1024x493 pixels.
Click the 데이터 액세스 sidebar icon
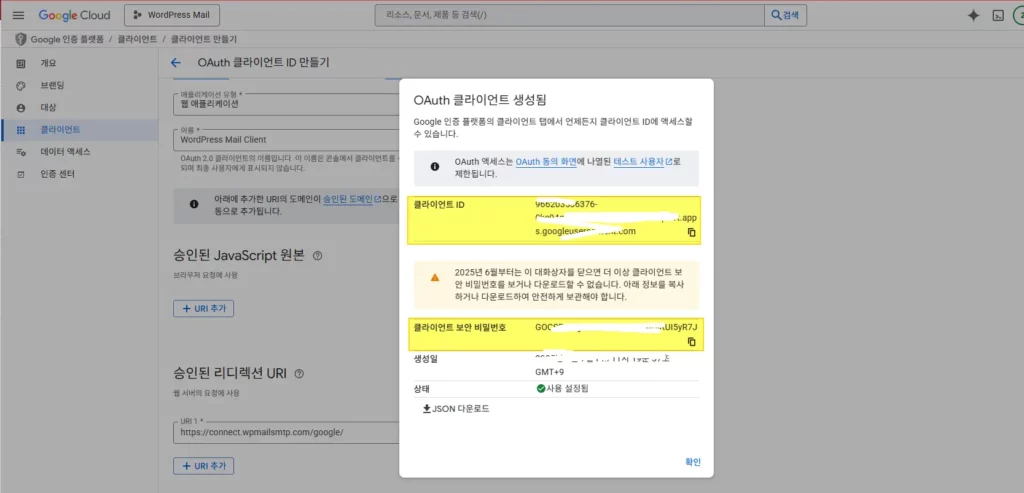21,151
